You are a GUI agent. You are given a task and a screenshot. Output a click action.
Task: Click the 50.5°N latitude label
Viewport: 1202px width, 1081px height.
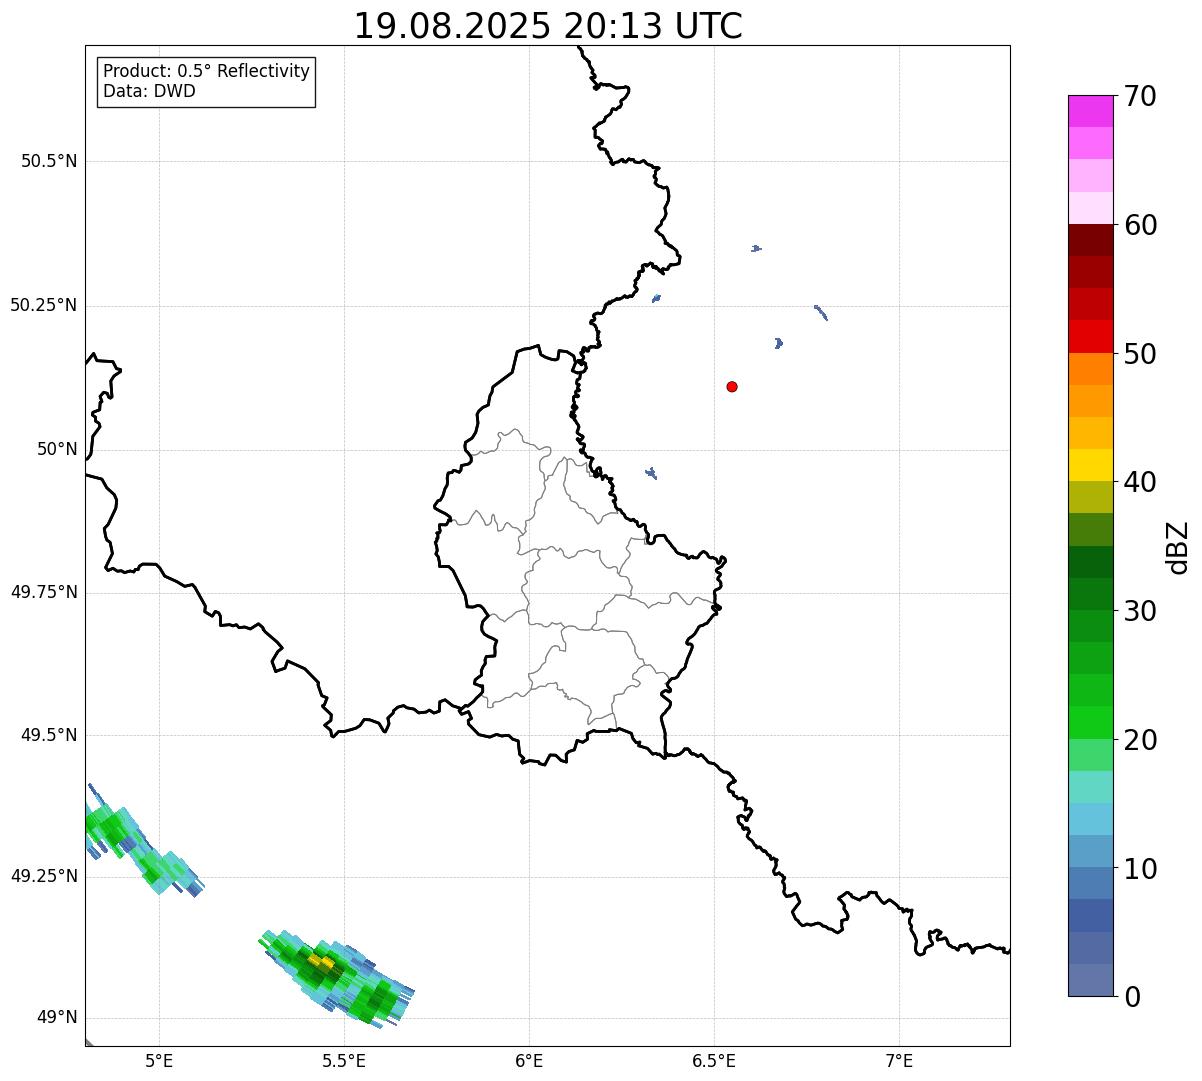tap(49, 161)
